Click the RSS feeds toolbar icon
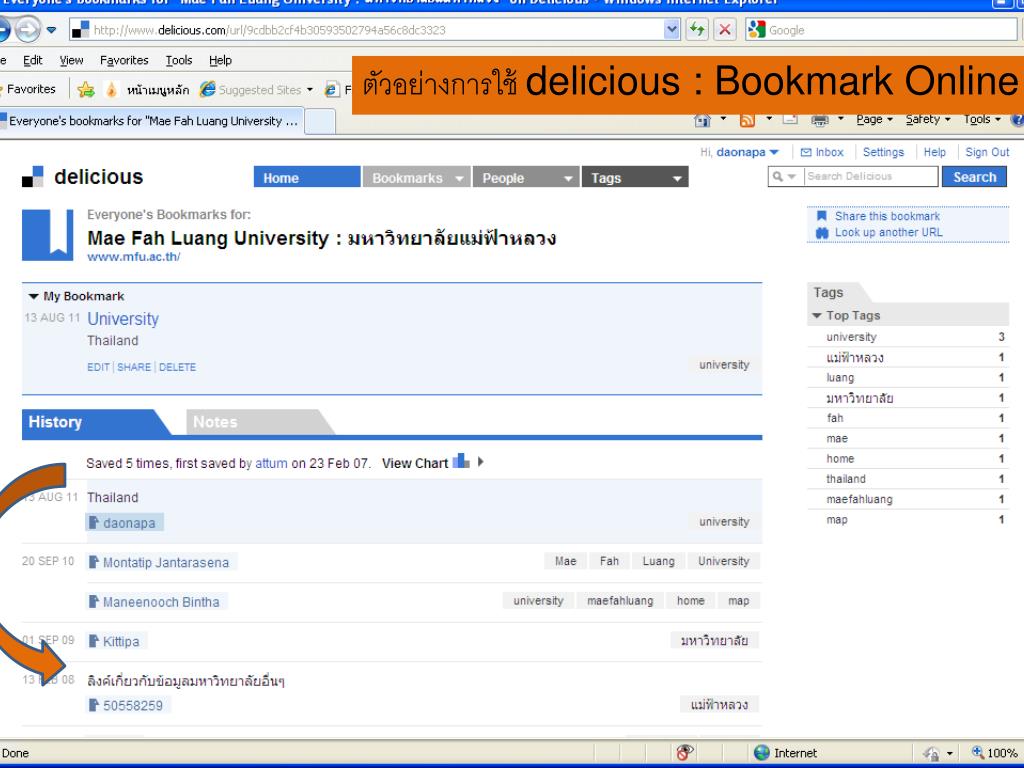The image size is (1024, 768). (x=747, y=120)
